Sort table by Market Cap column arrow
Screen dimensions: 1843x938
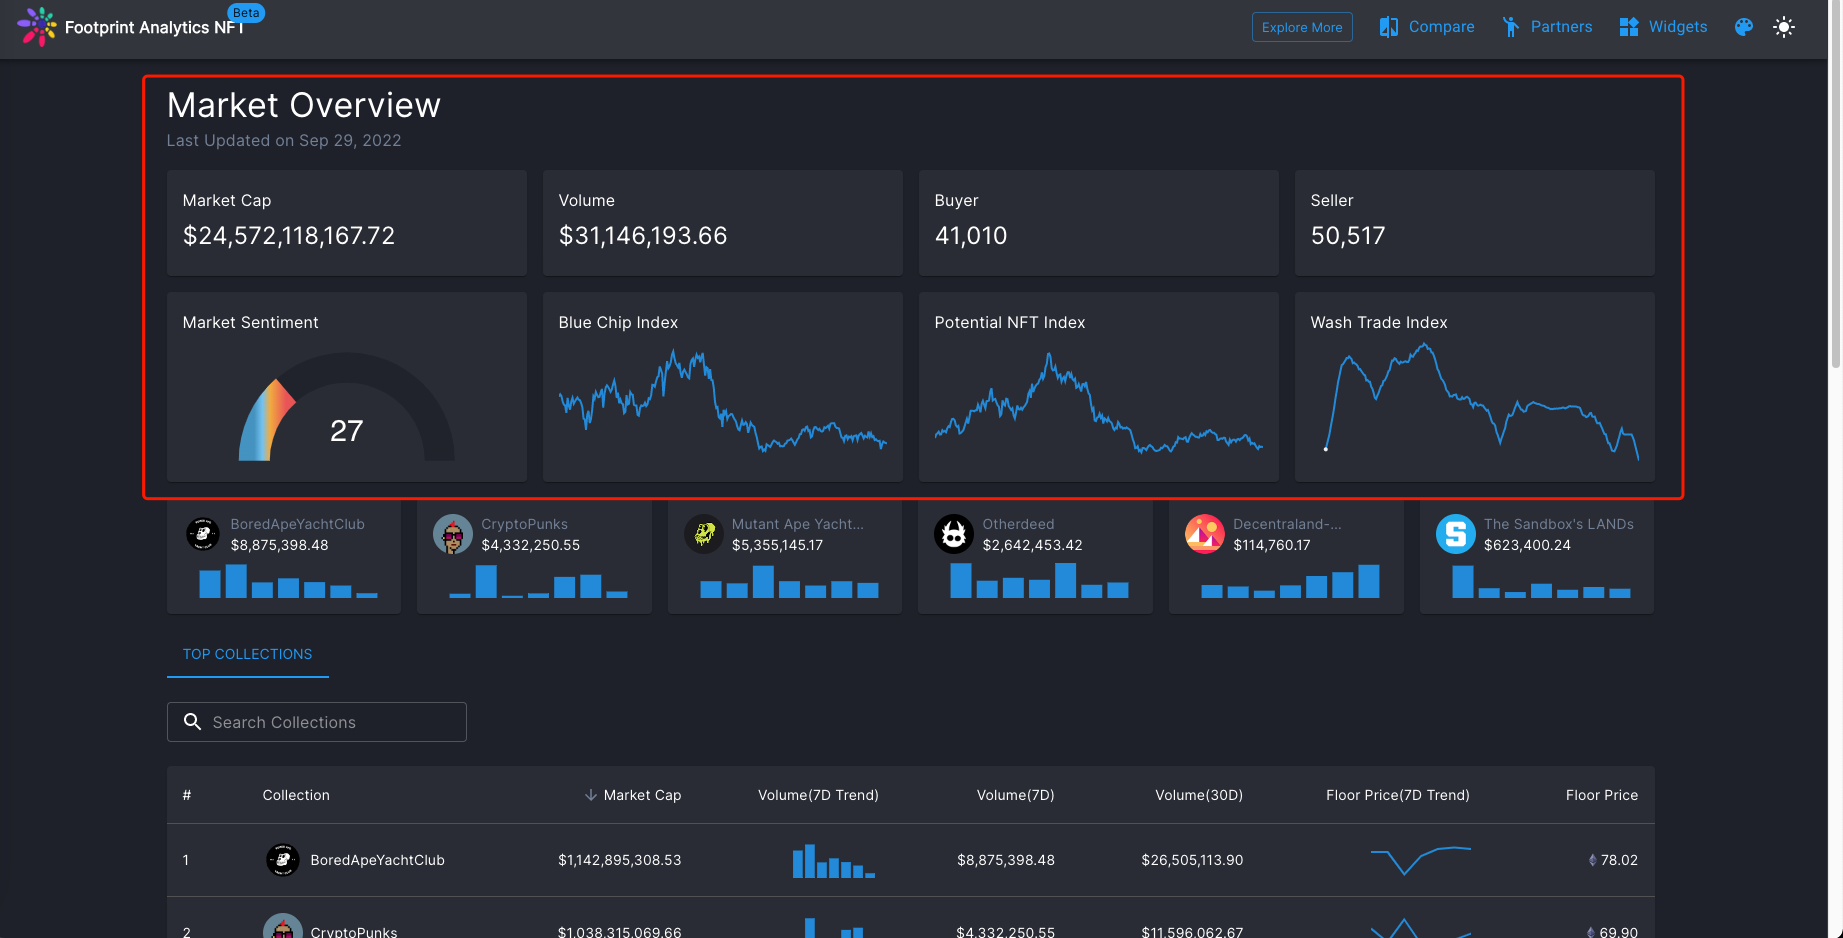pos(588,795)
